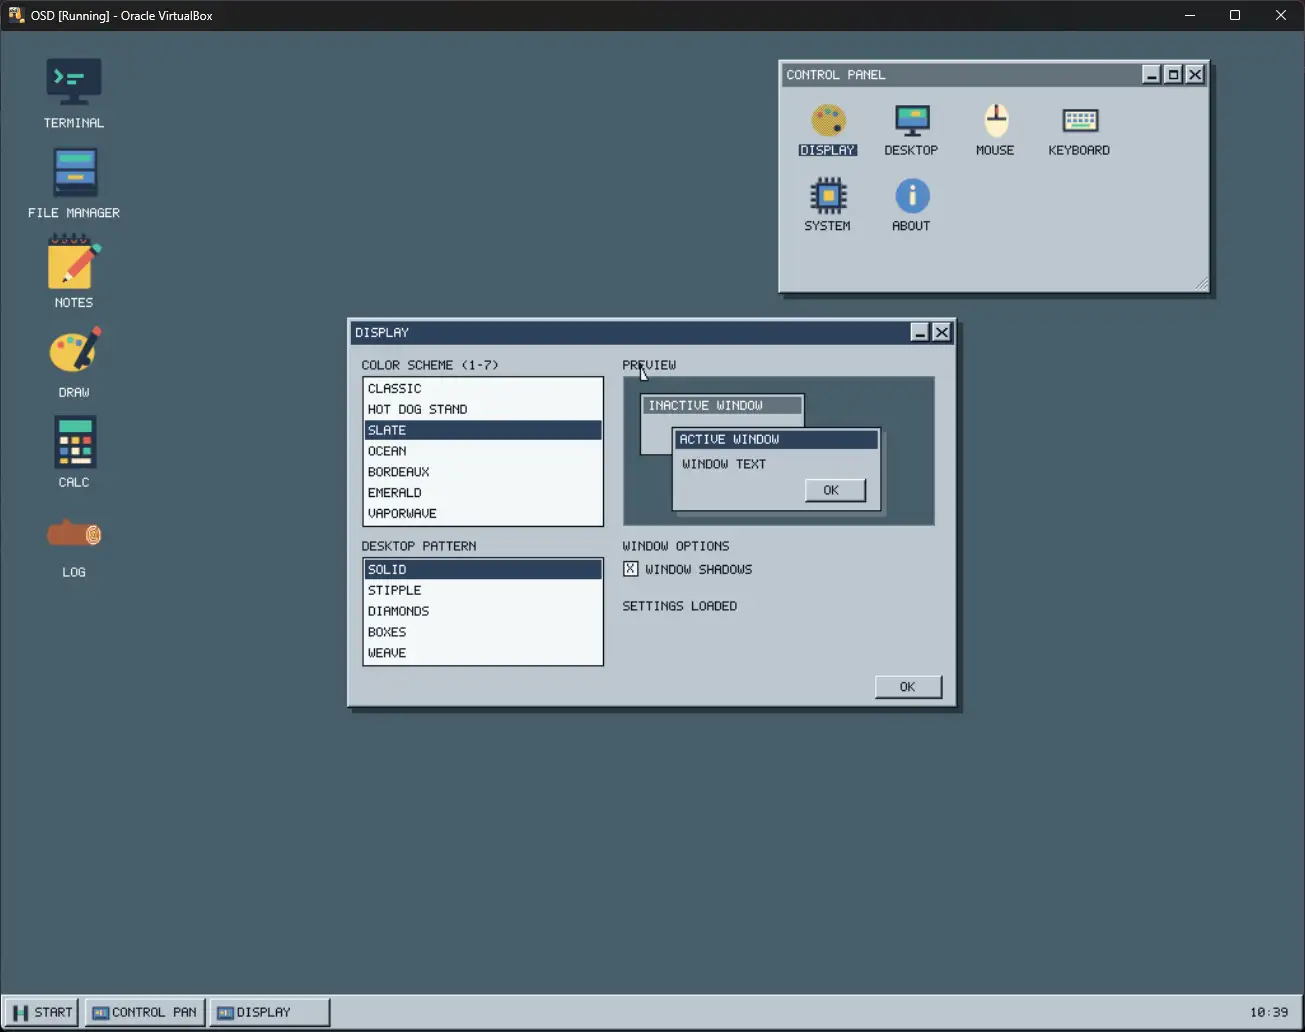This screenshot has width=1305, height=1032.
Task: Close the Display window
Action: pos(942,332)
